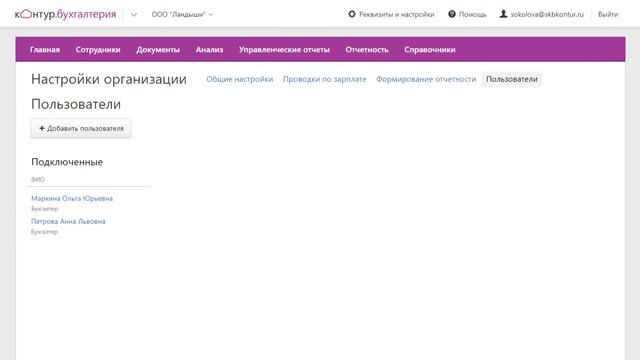Expand the ООО "Ландыши" organization dropdown

pyautogui.click(x=182, y=14)
